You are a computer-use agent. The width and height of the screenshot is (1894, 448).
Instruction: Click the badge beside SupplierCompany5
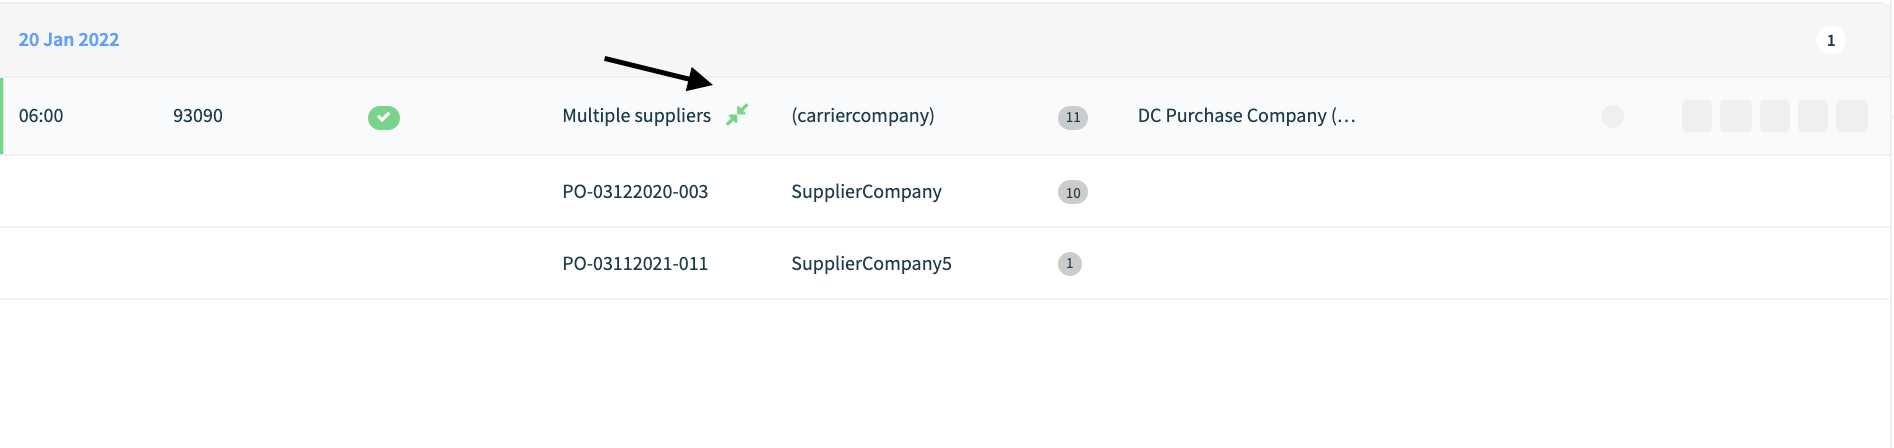click(x=1070, y=263)
